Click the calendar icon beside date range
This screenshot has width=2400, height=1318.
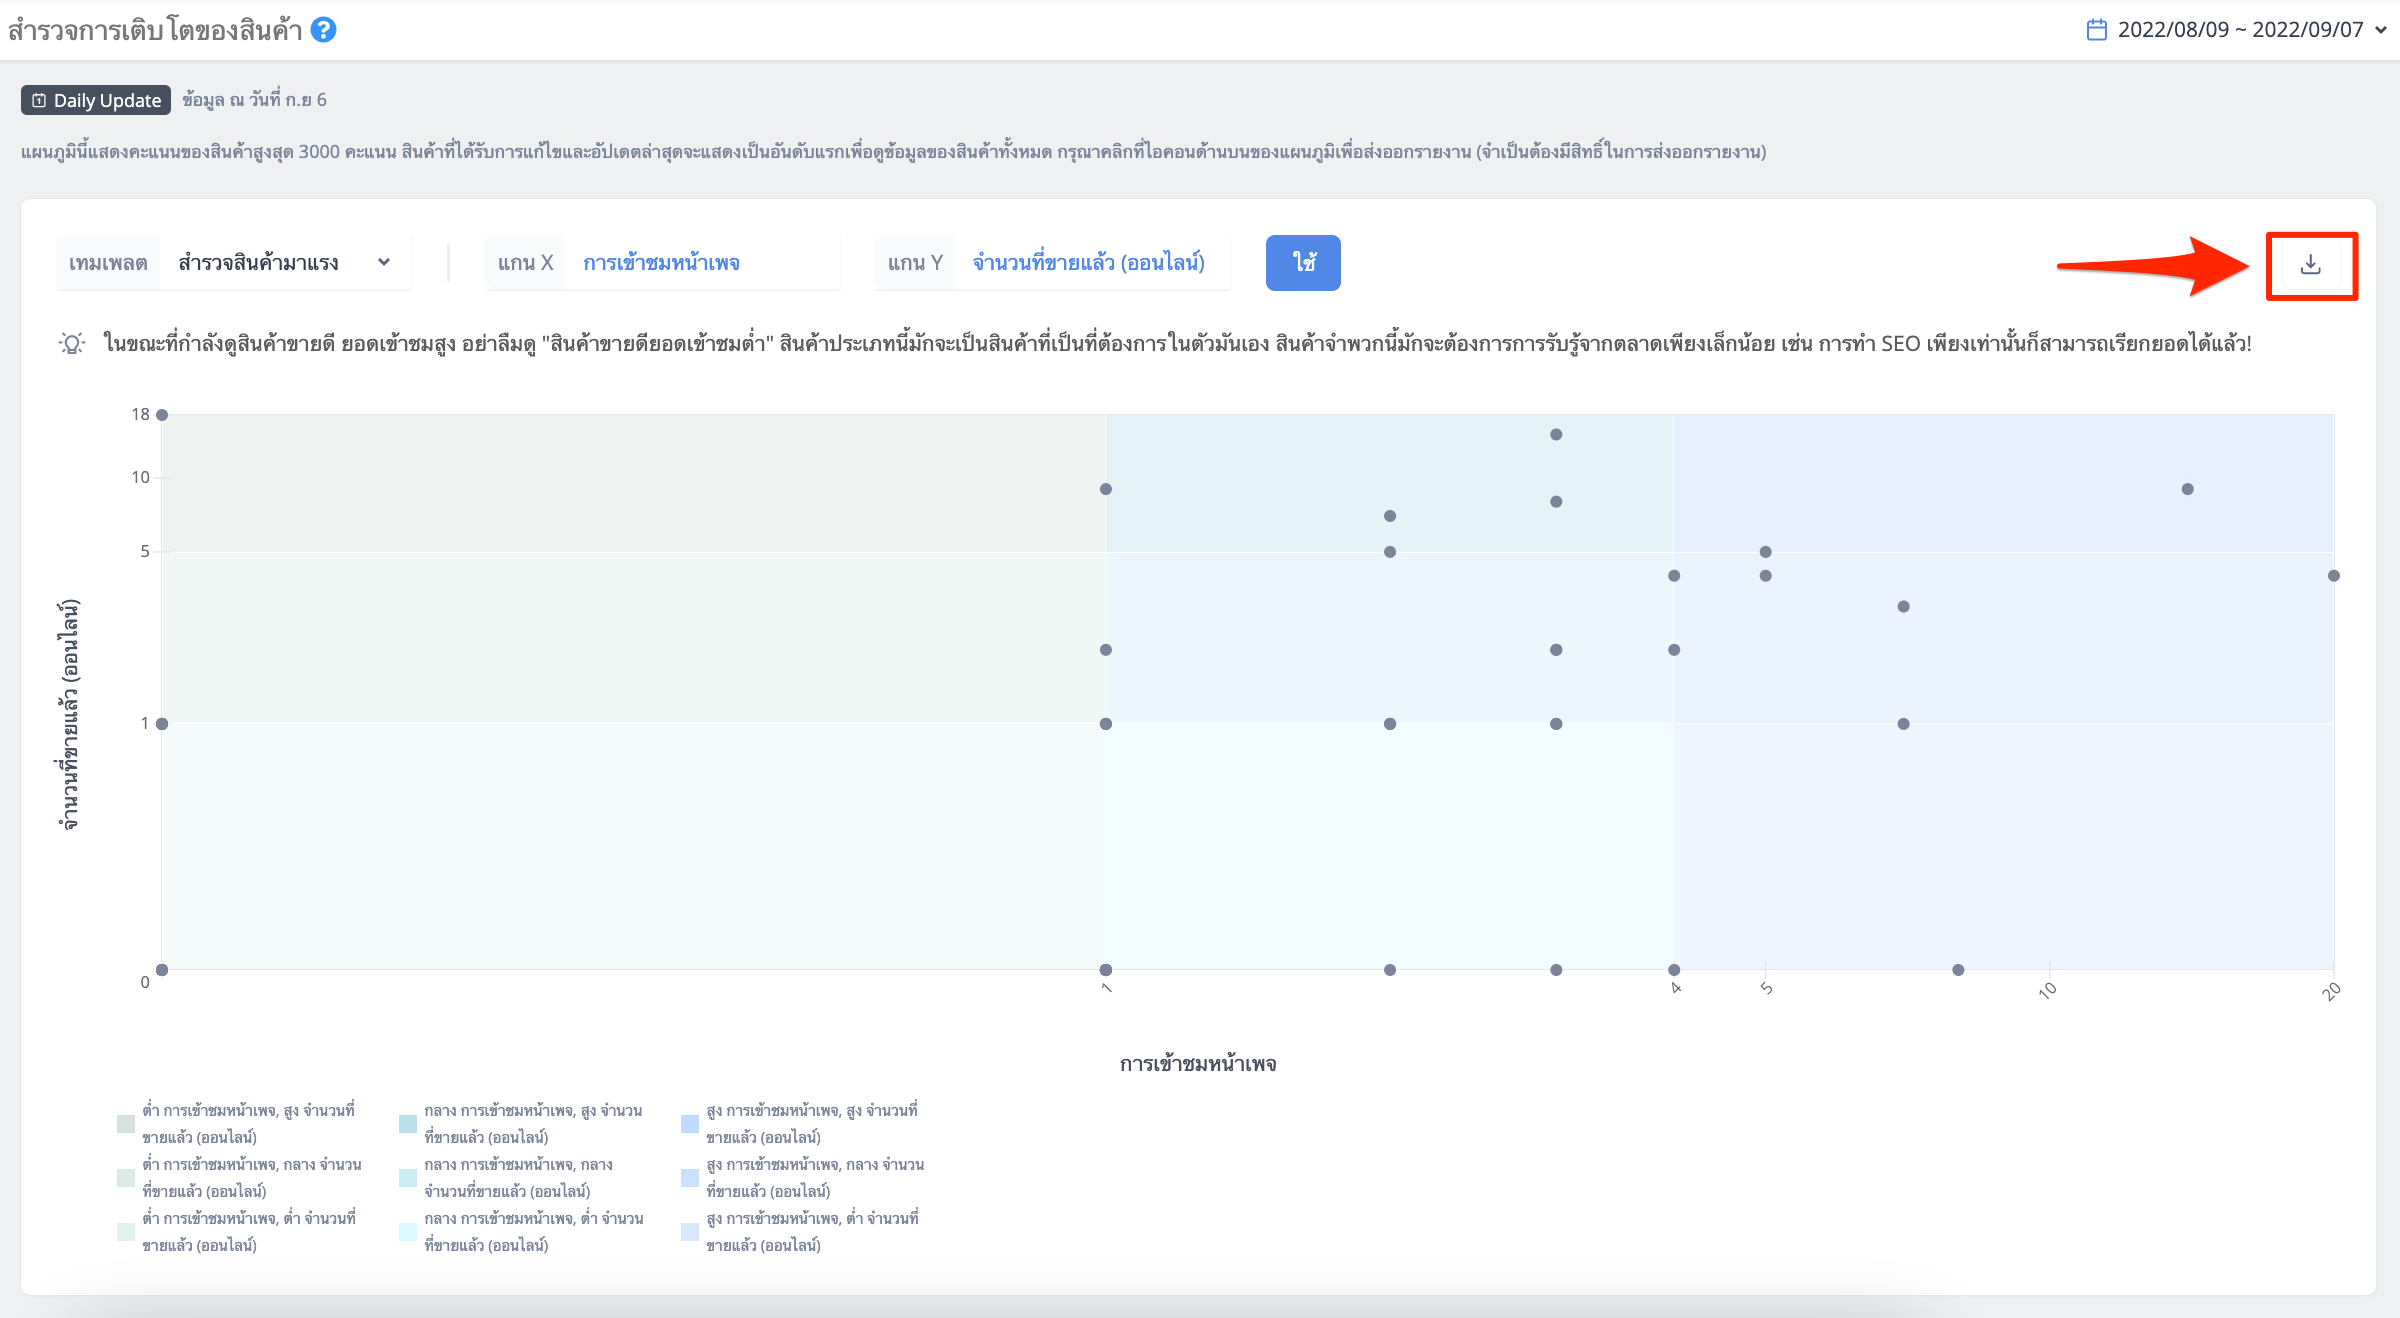tap(2096, 30)
